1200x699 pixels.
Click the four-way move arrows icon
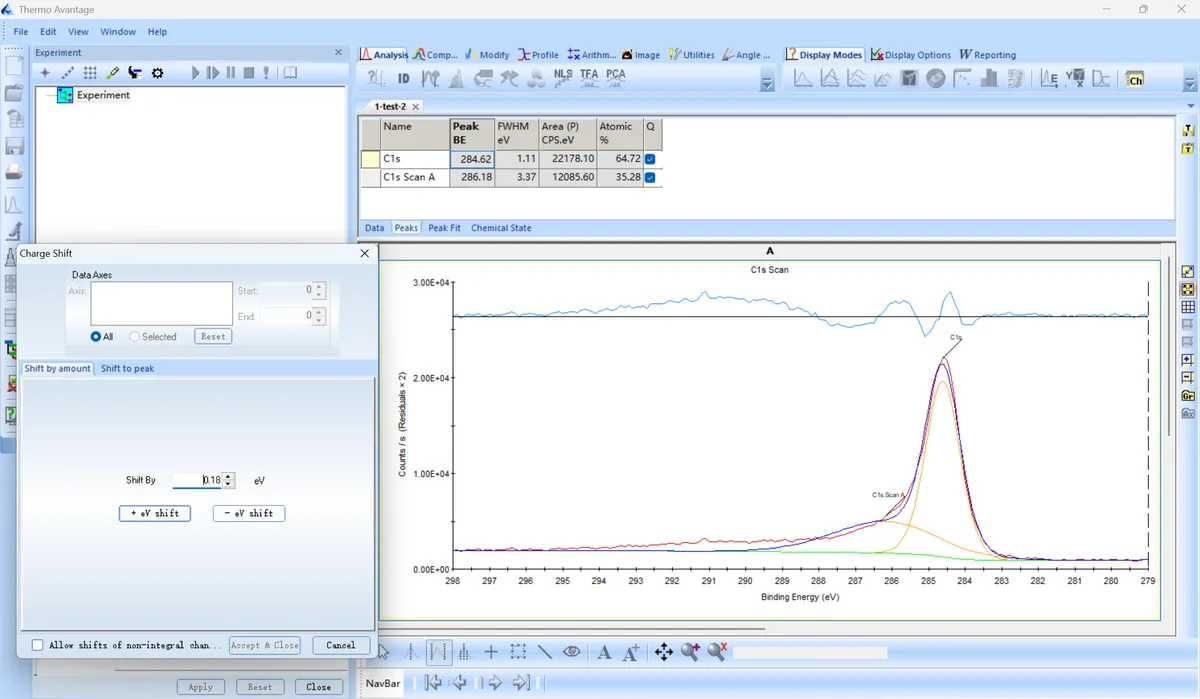(663, 652)
